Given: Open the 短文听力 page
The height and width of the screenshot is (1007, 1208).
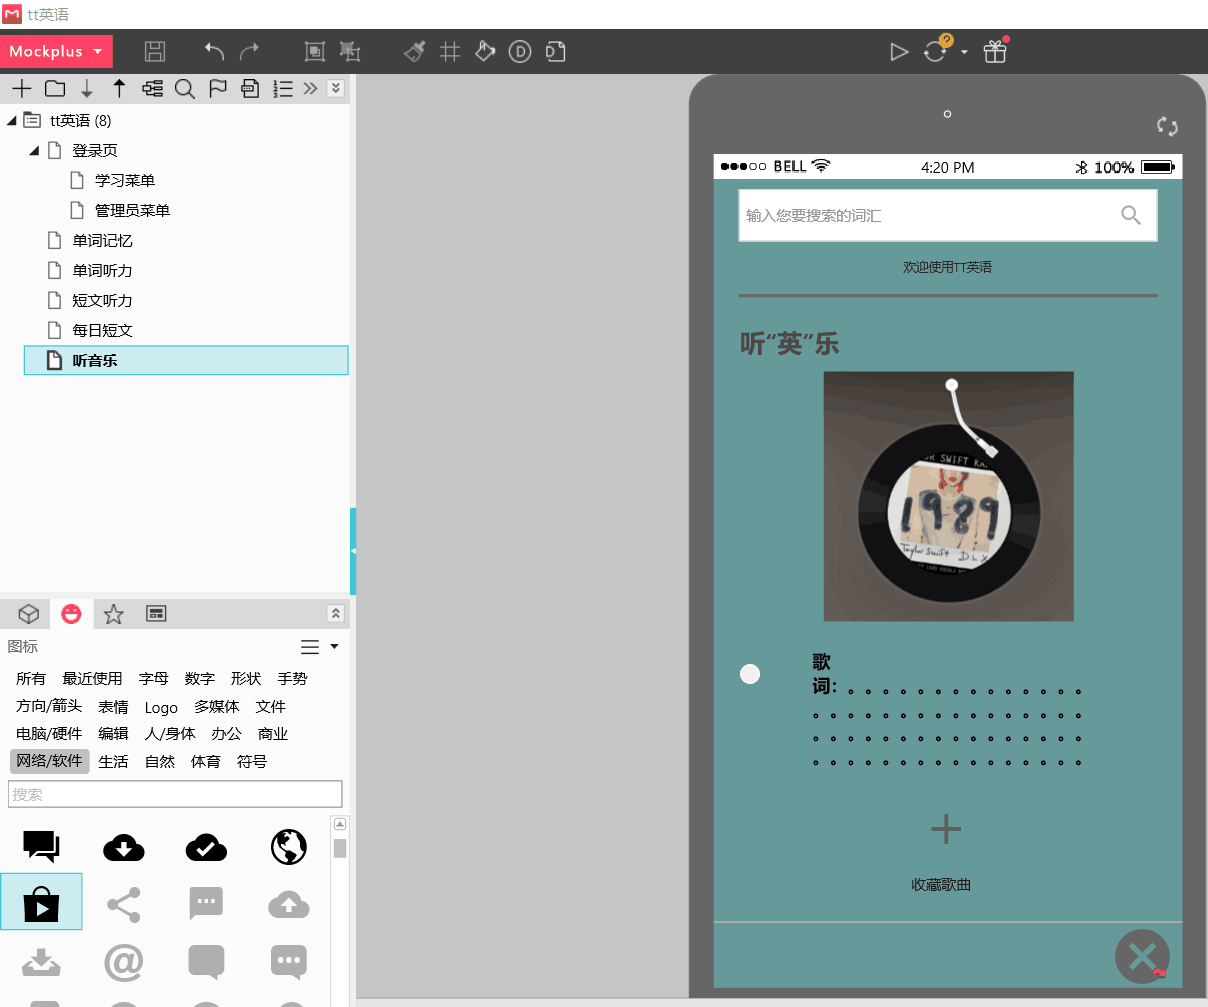Looking at the screenshot, I should click(102, 301).
